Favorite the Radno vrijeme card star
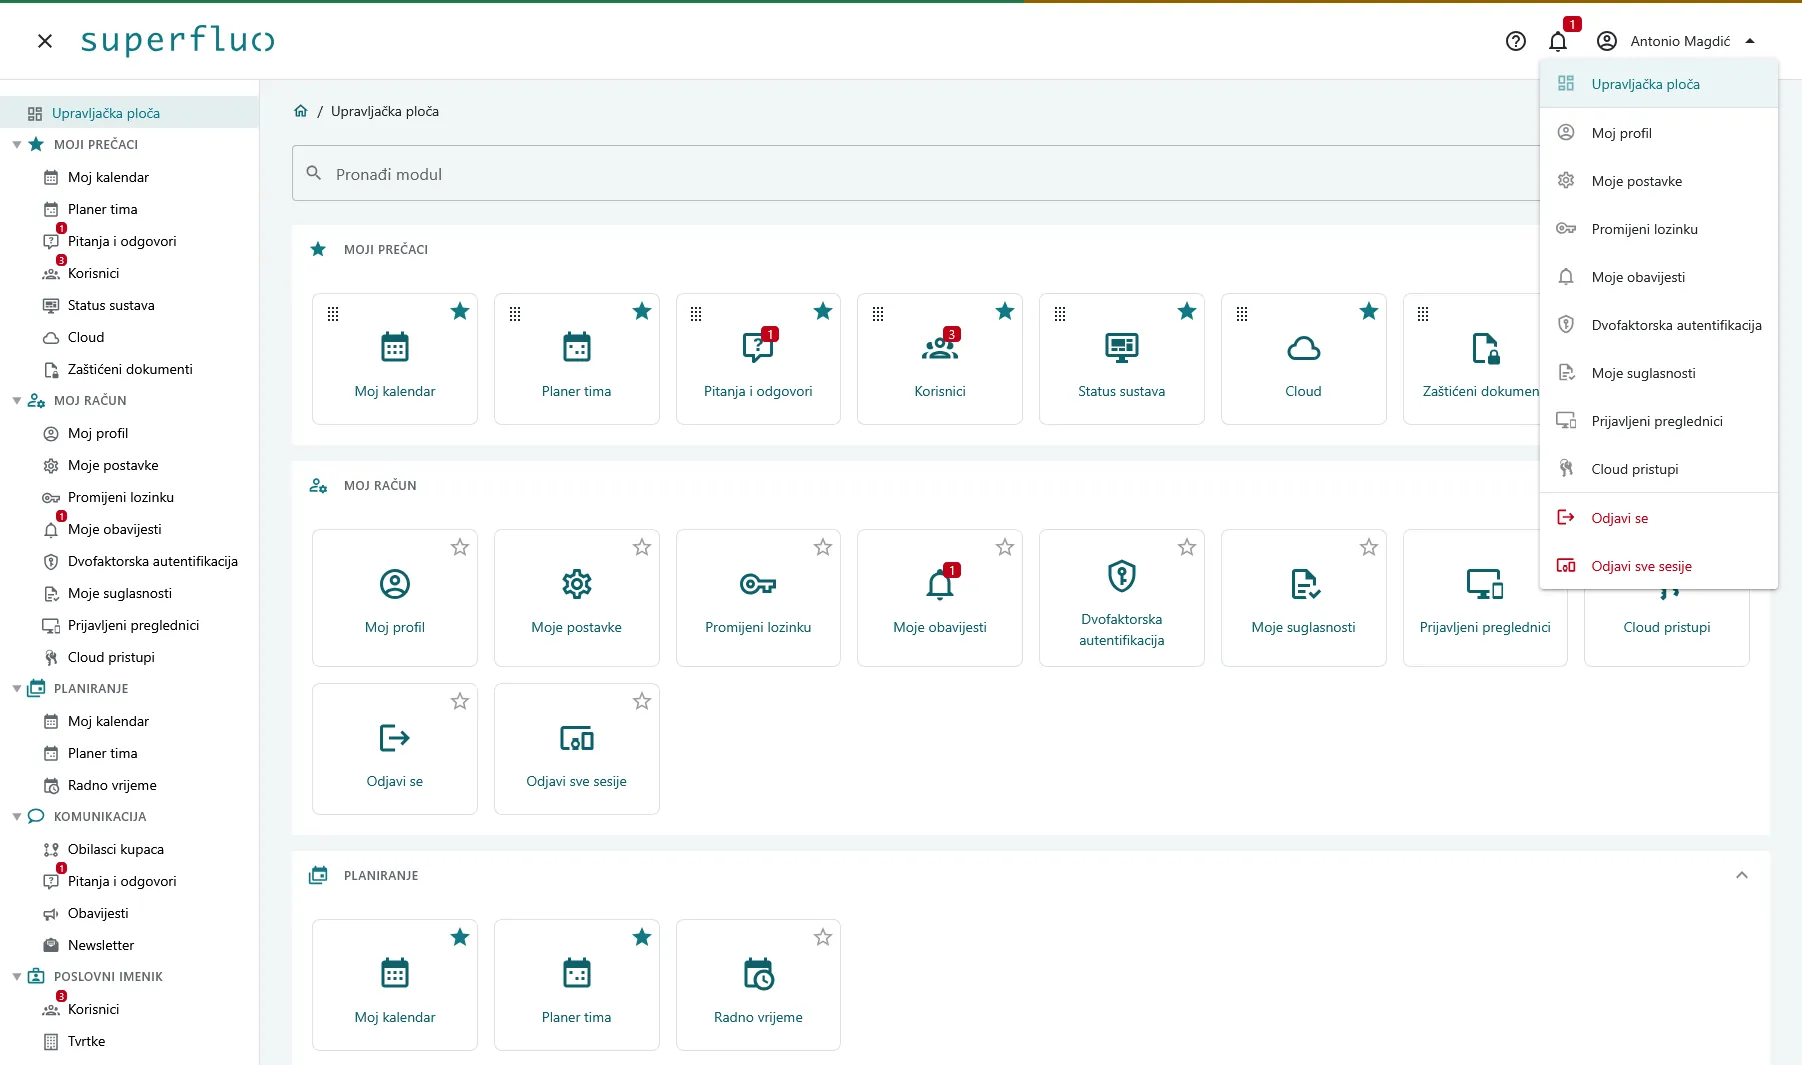1802x1065 pixels. (x=823, y=937)
